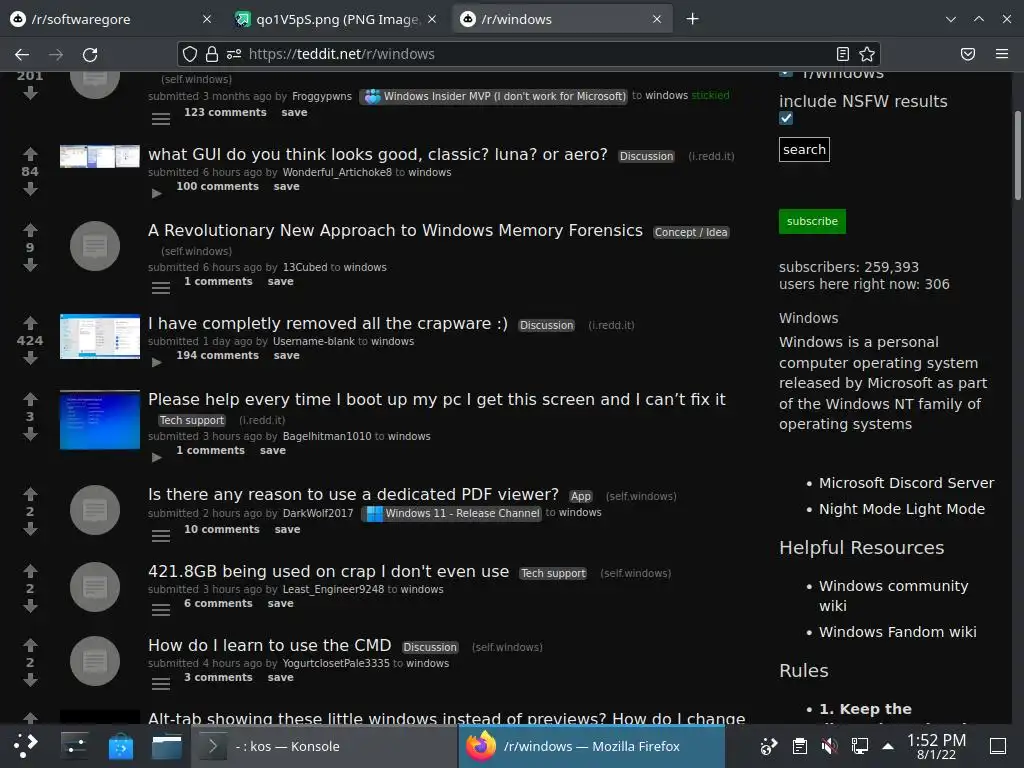Select the /r/windows tab
Image resolution: width=1024 pixels, height=768 pixels.
pos(560,19)
